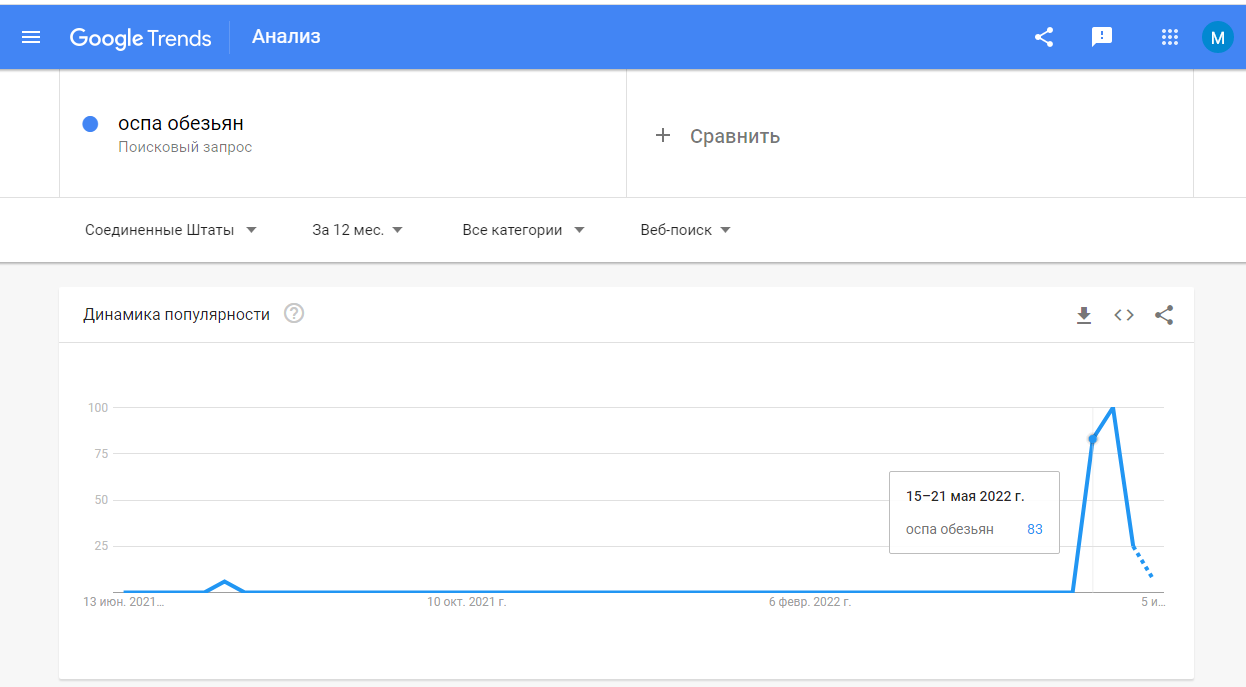The height and width of the screenshot is (687, 1246).
Task: Open the Google apps grid
Action: 1170,38
